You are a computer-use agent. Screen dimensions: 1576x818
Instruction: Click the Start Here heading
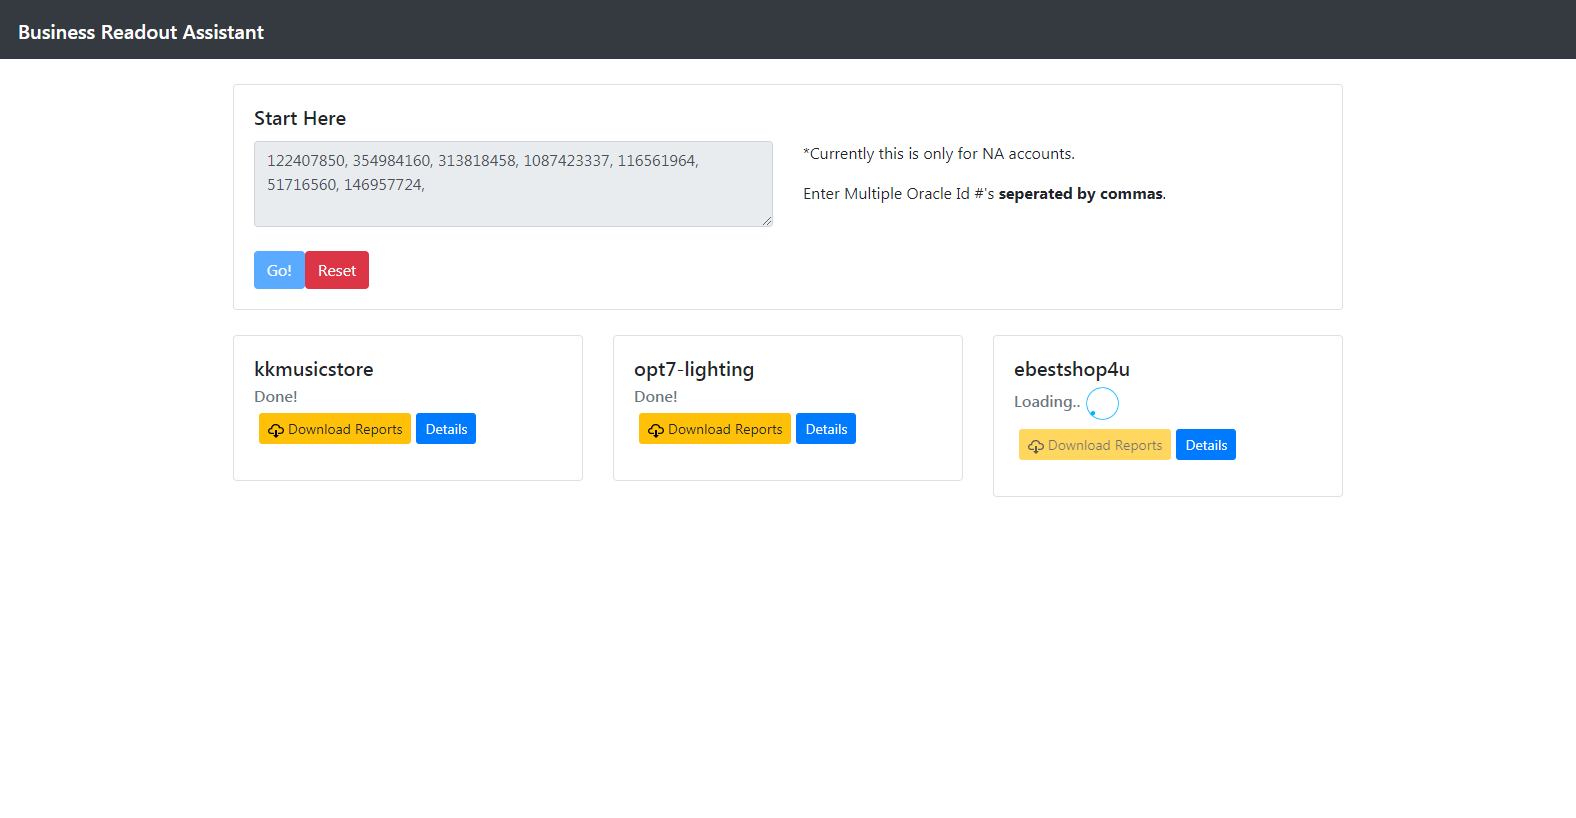click(x=300, y=118)
